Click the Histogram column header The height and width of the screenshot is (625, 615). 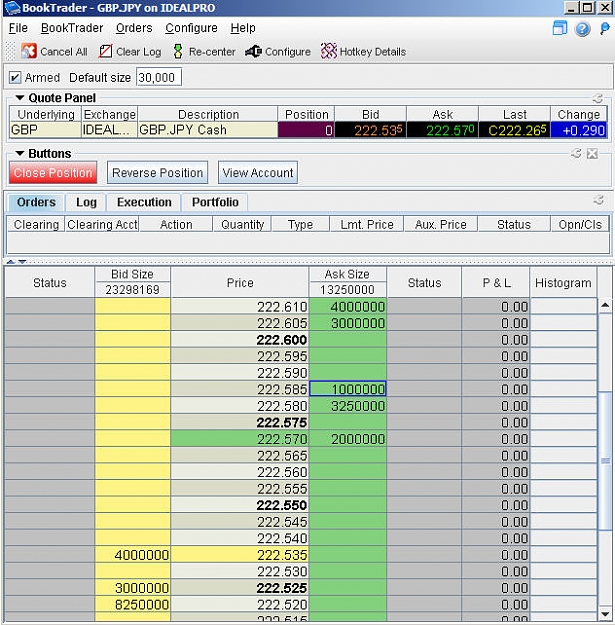(563, 283)
